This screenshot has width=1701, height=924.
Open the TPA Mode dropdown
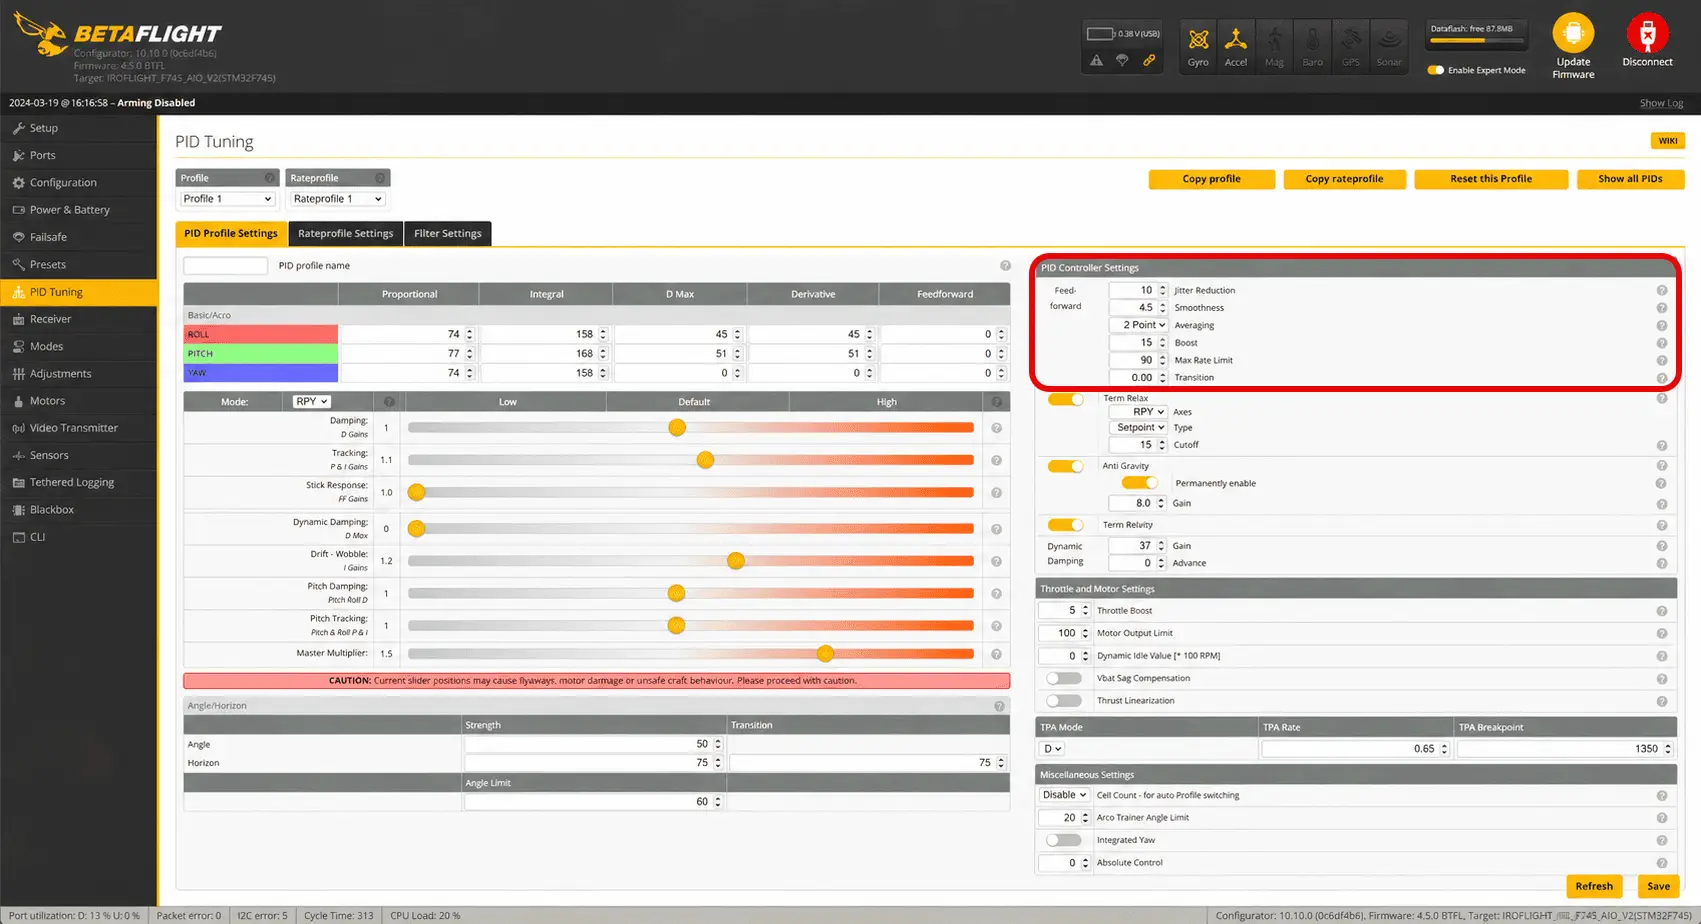click(1052, 749)
